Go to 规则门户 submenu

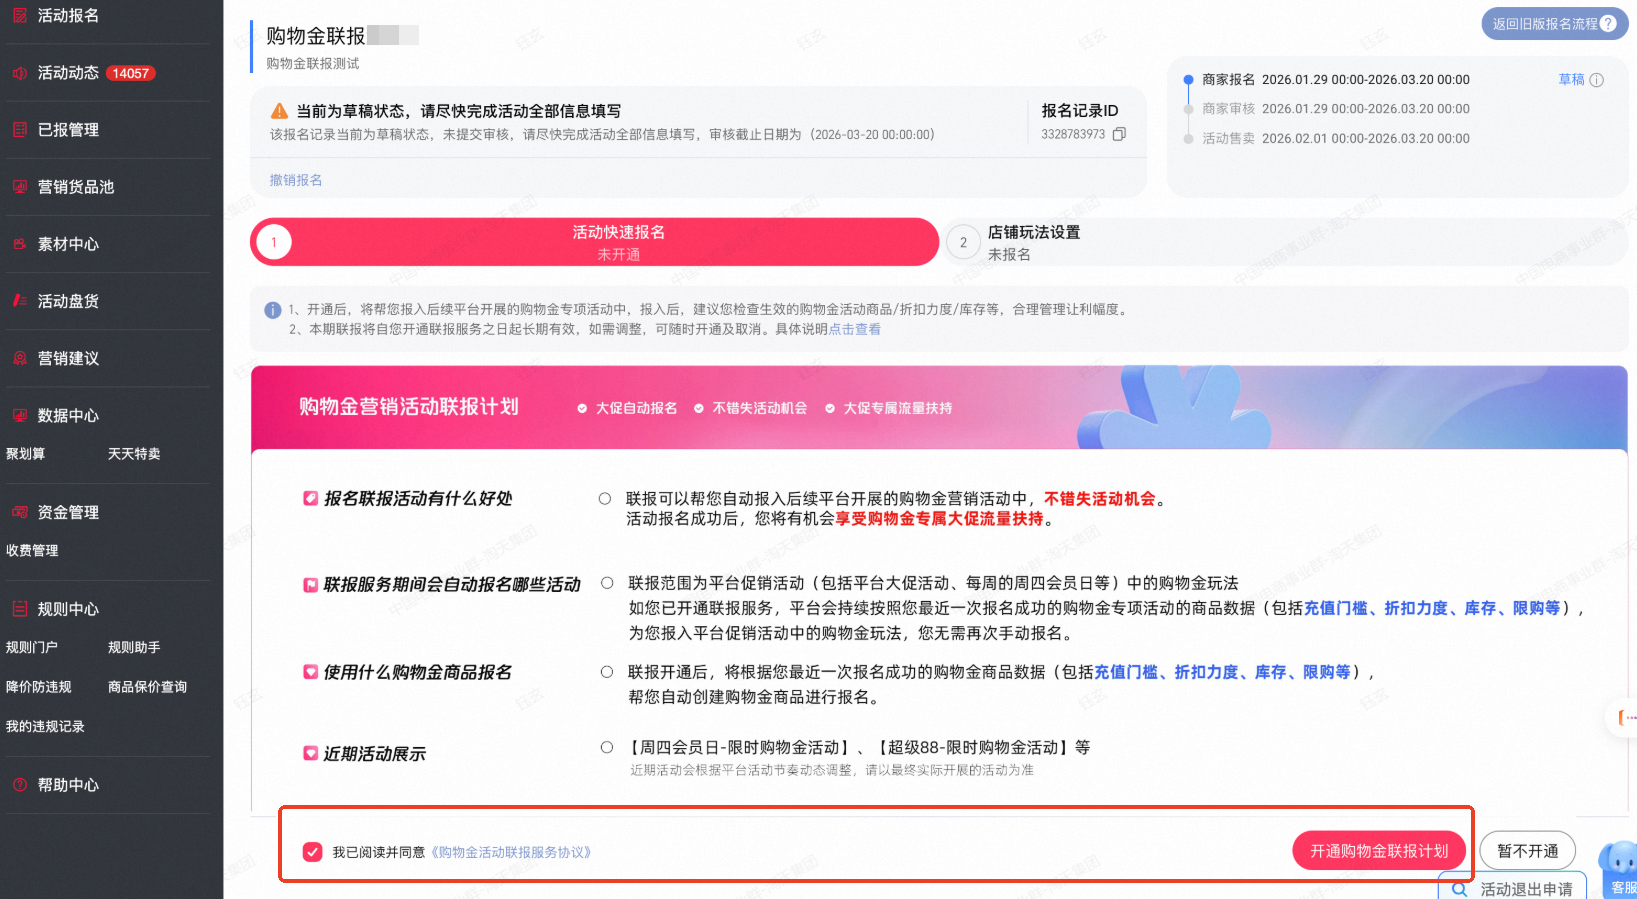click(32, 647)
